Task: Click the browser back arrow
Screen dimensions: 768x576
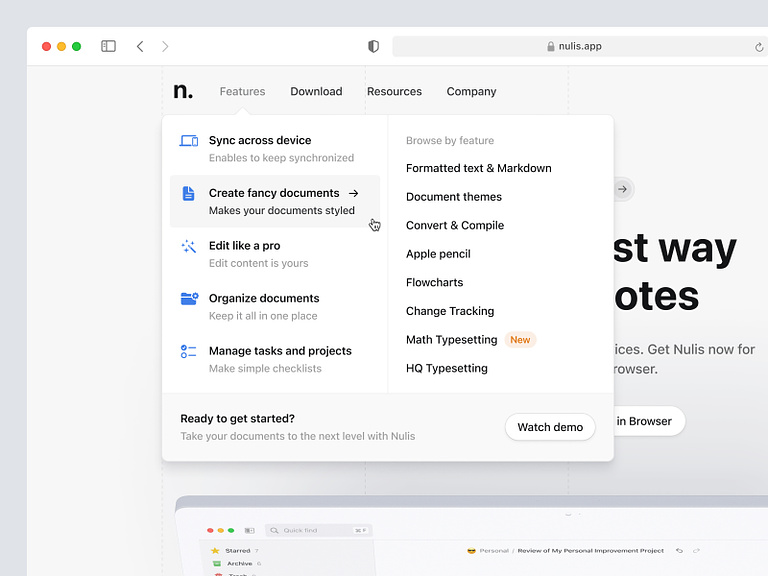Action: coord(140,46)
